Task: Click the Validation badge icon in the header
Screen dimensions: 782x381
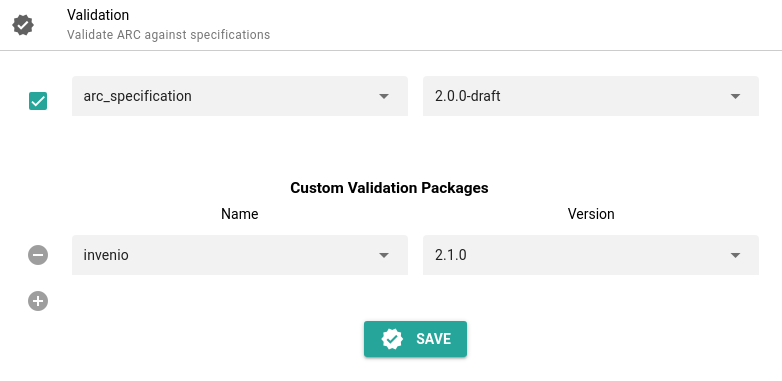Action: 23,25
